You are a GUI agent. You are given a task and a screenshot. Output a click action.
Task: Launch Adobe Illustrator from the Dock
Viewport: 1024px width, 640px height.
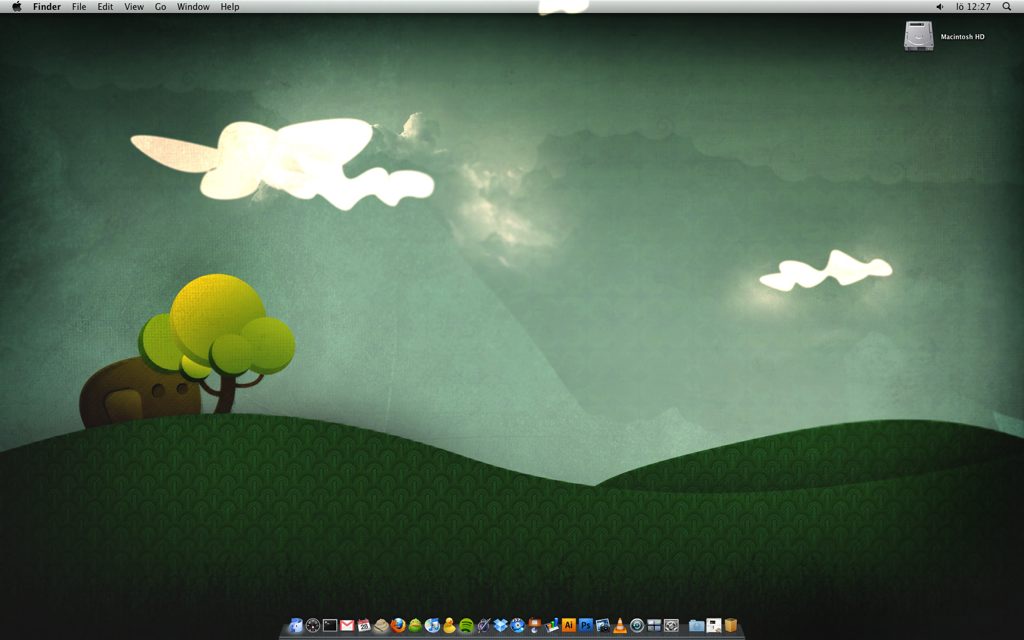569,625
